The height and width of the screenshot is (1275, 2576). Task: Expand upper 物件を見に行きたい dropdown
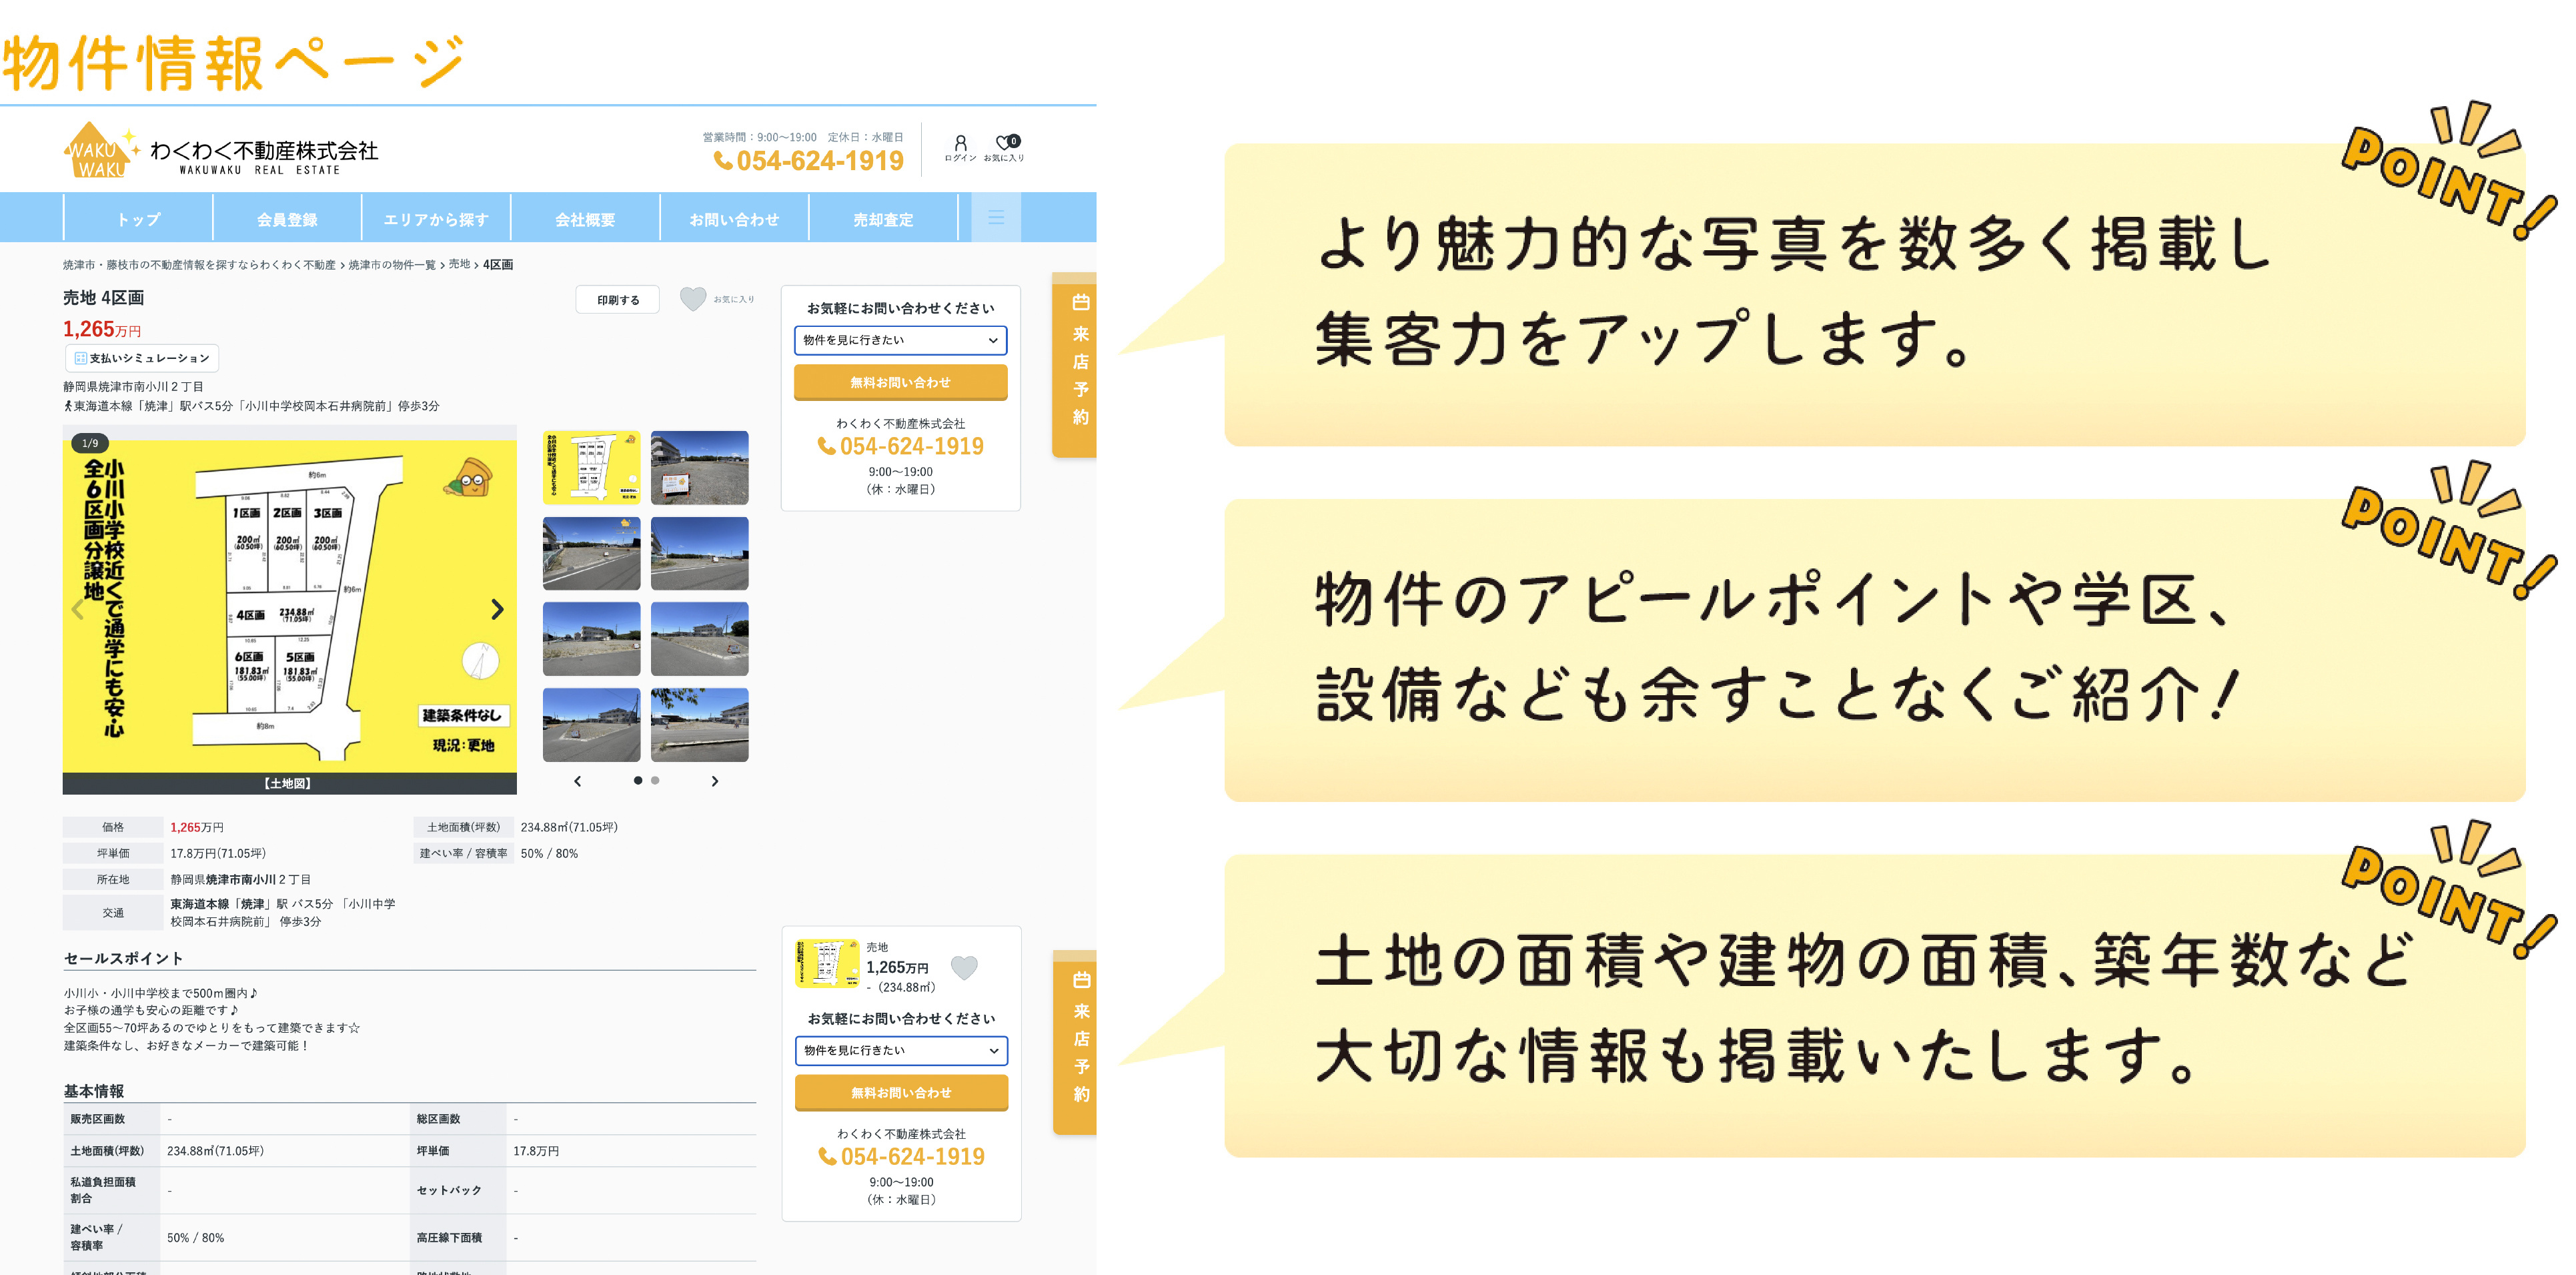(x=900, y=340)
